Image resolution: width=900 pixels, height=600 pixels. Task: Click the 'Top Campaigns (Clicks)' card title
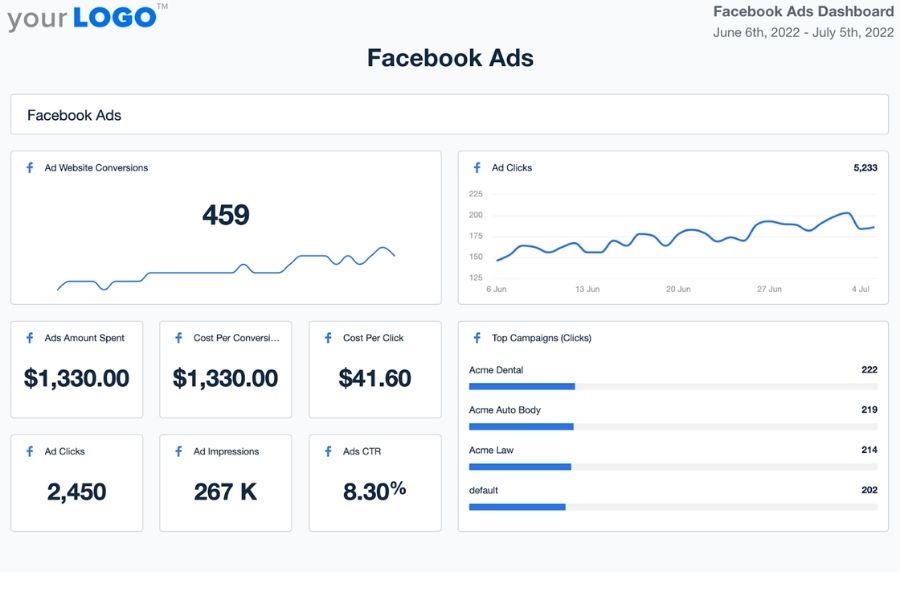coord(541,338)
